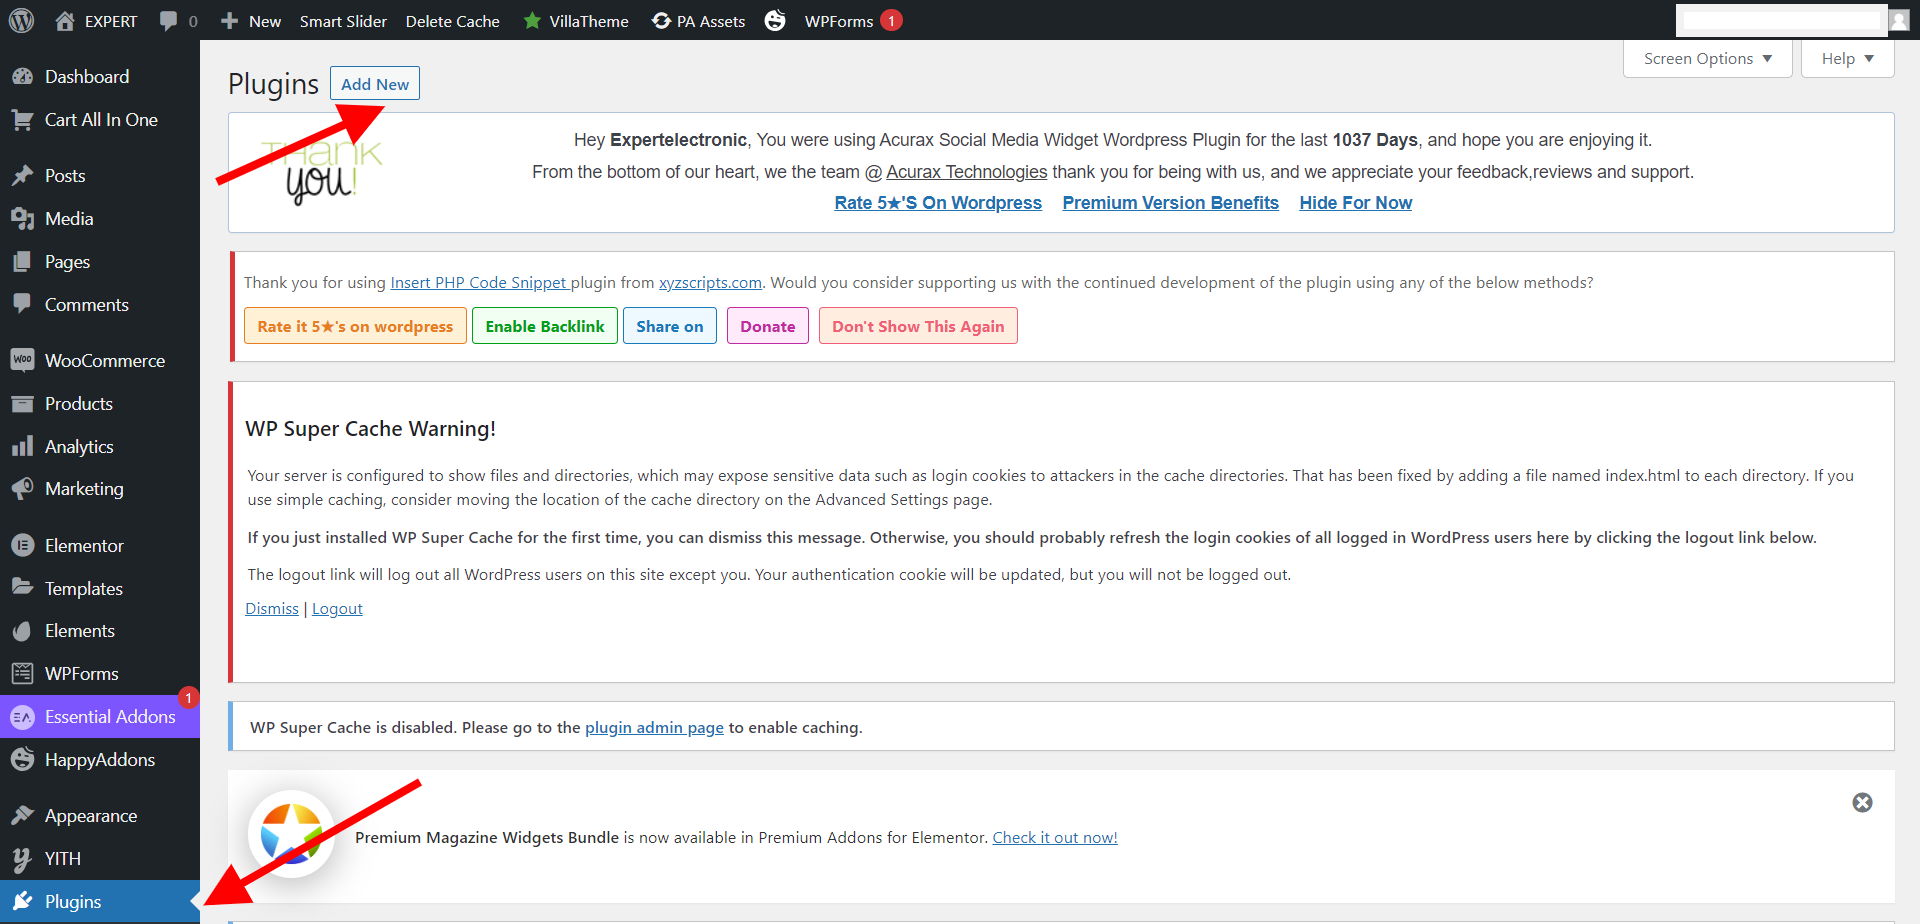Image resolution: width=1920 pixels, height=924 pixels.
Task: Click the Essential Addons EA icon
Action: click(22, 717)
